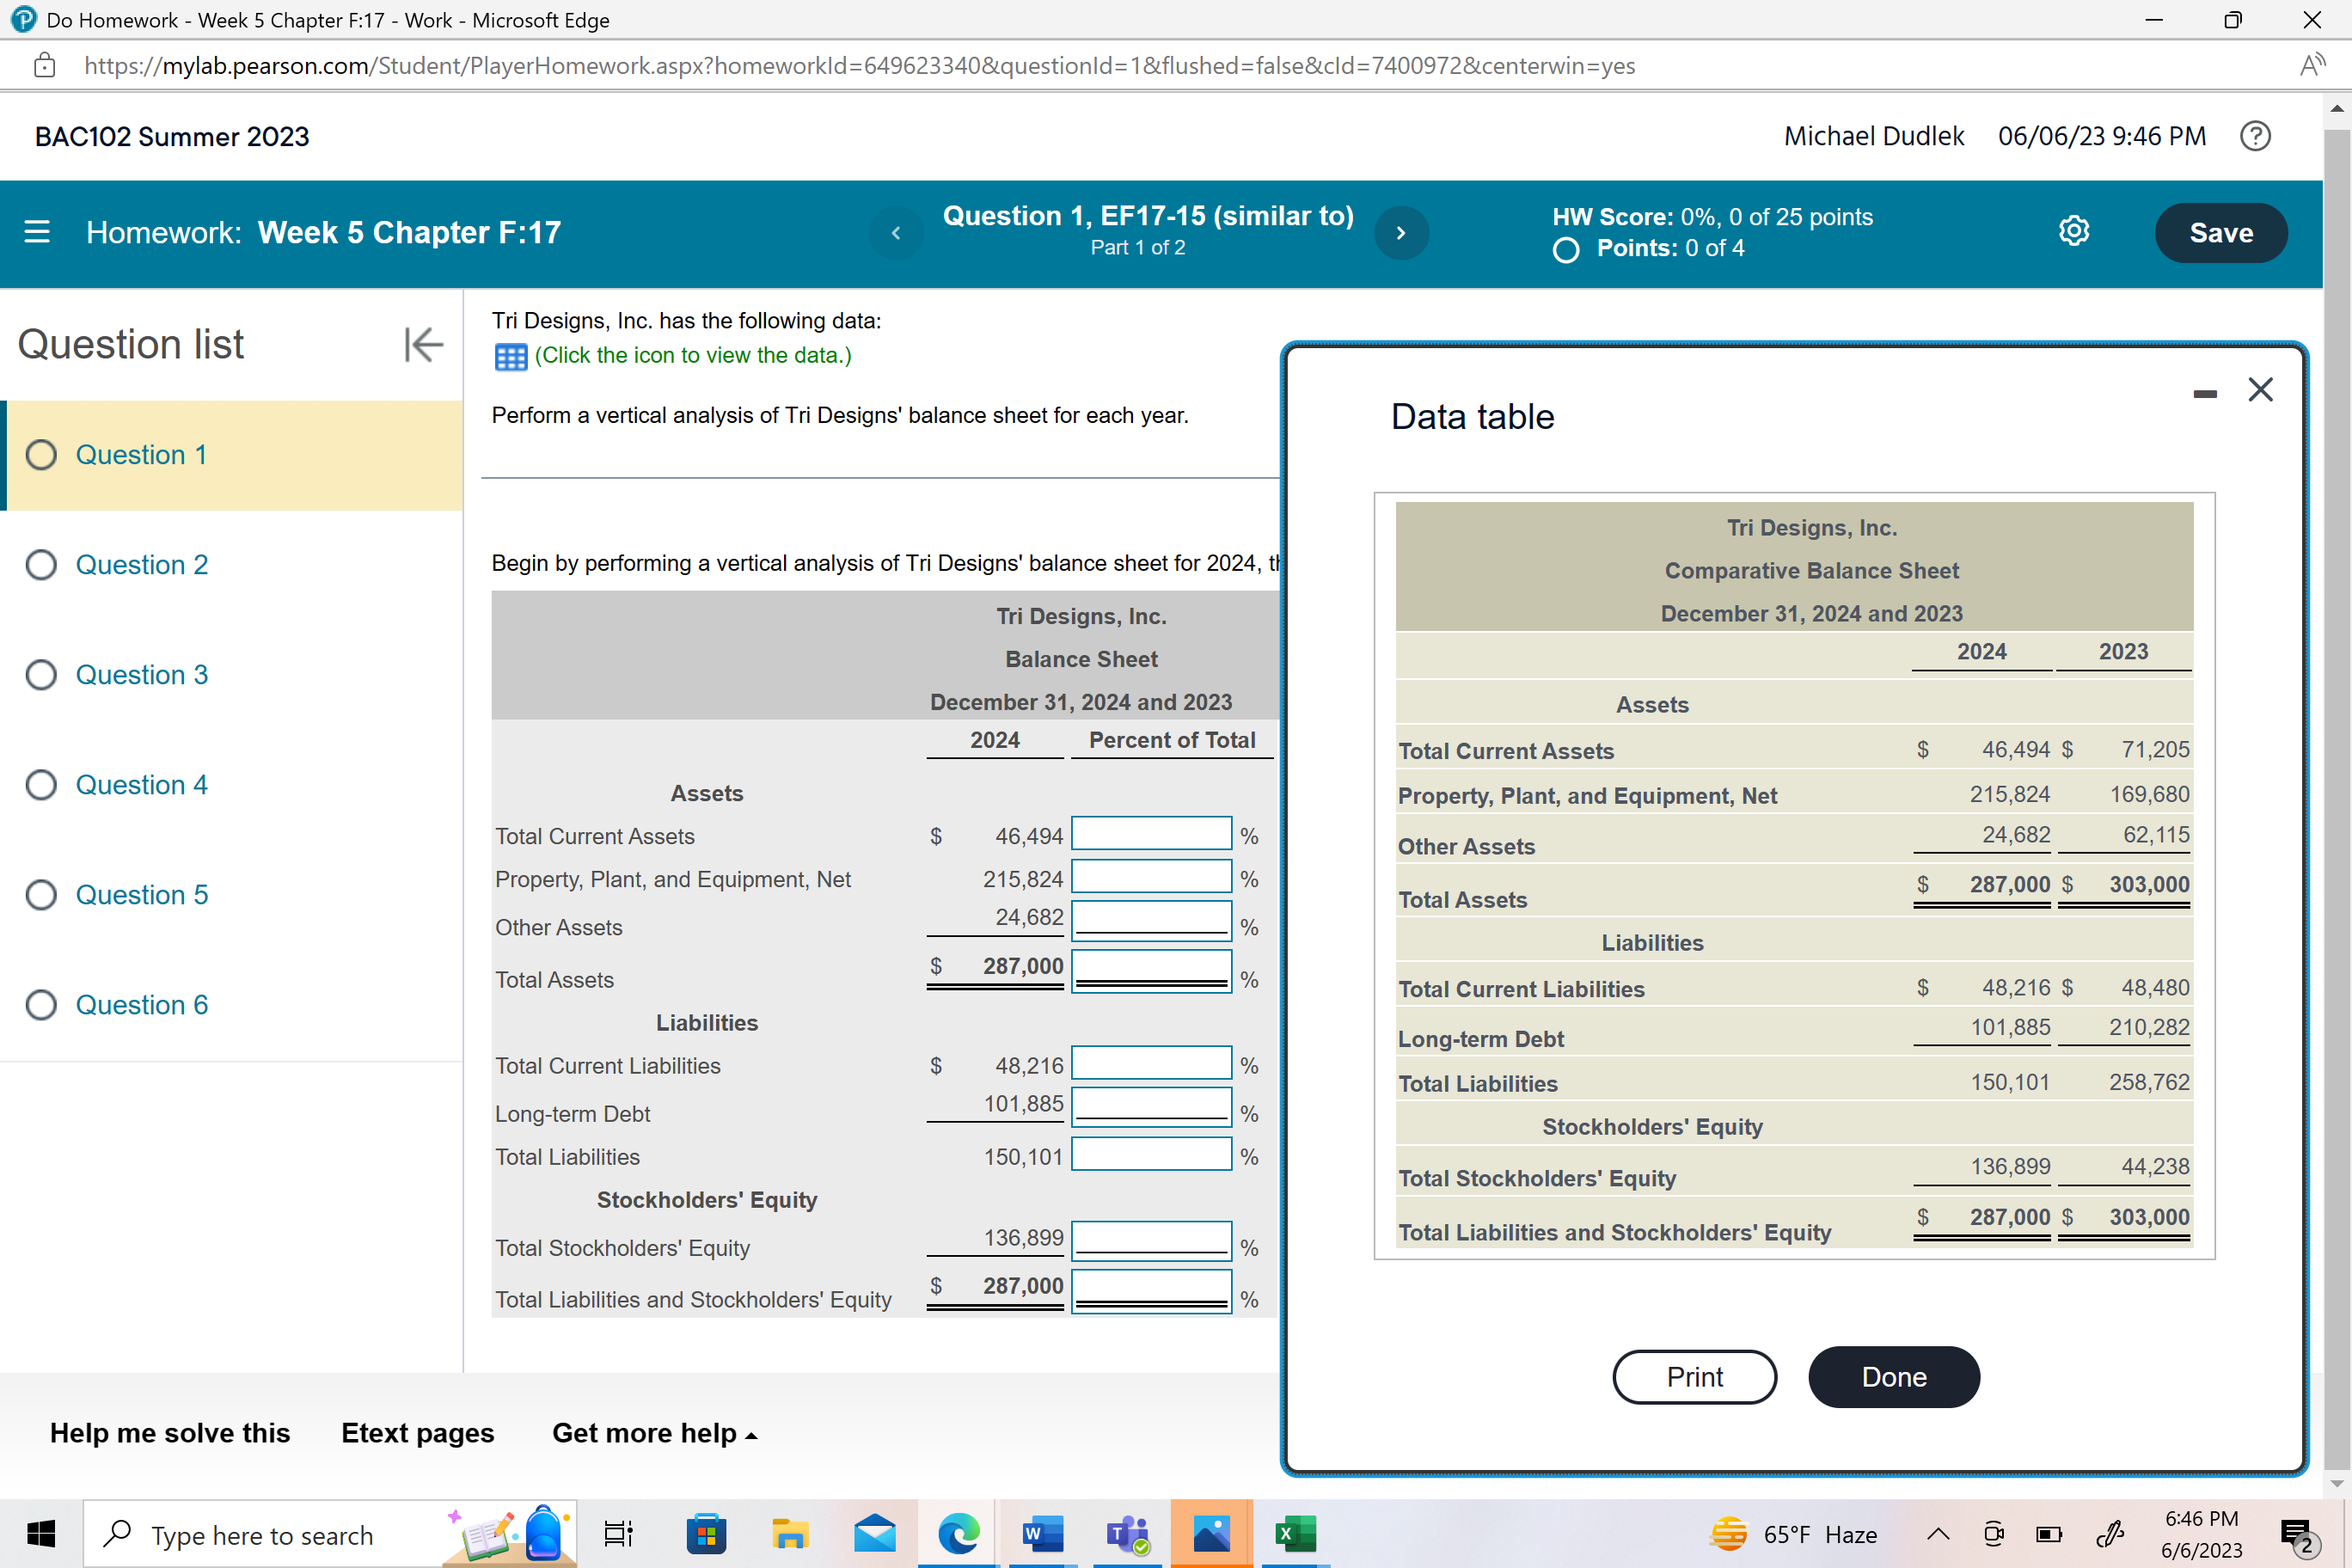Expand the Get more help menu
The image size is (2352, 1568).
tap(654, 1433)
